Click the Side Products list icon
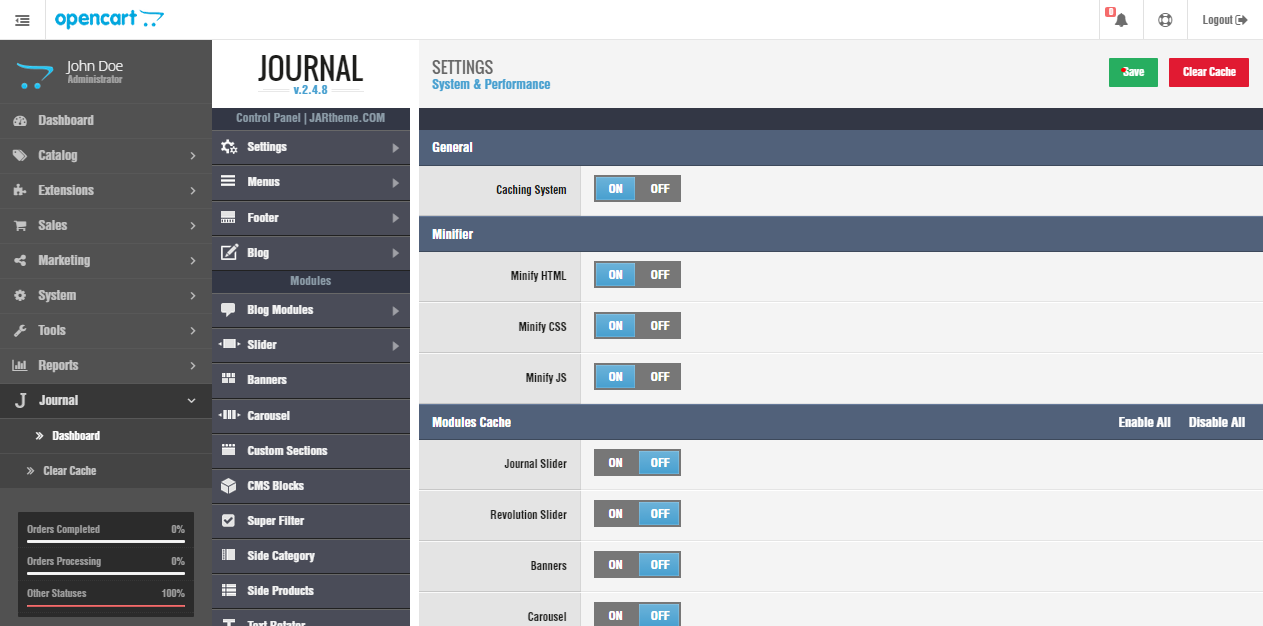Image resolution: width=1263 pixels, height=626 pixels. click(229, 590)
